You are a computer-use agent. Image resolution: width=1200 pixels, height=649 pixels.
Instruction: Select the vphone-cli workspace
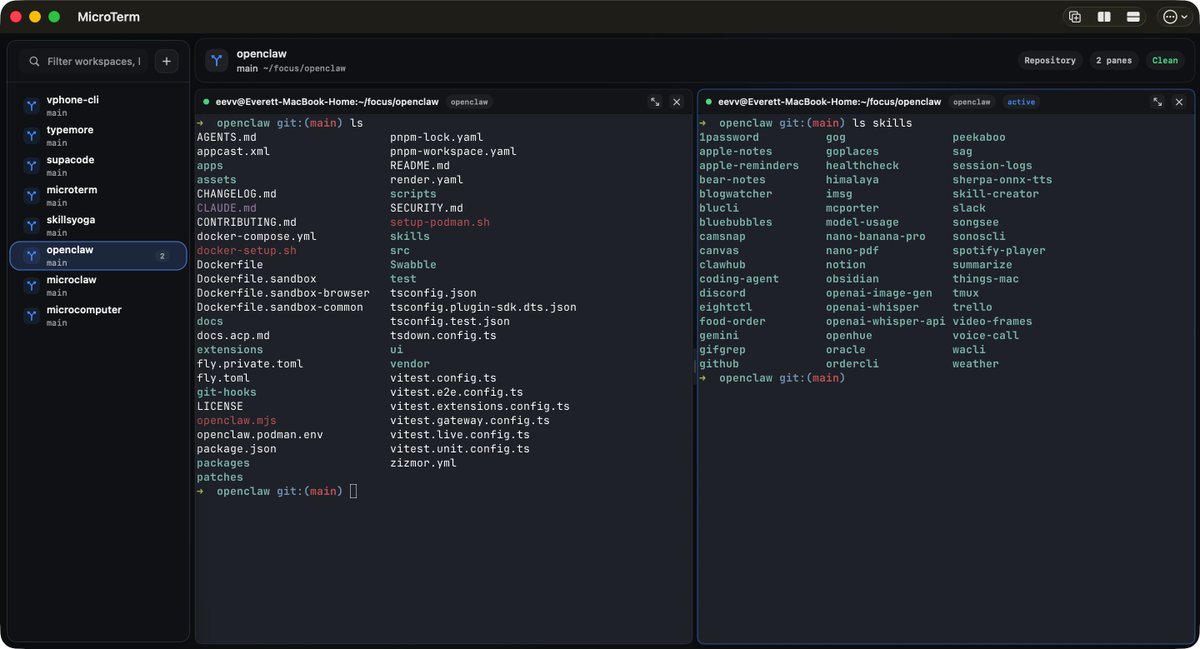coord(98,106)
